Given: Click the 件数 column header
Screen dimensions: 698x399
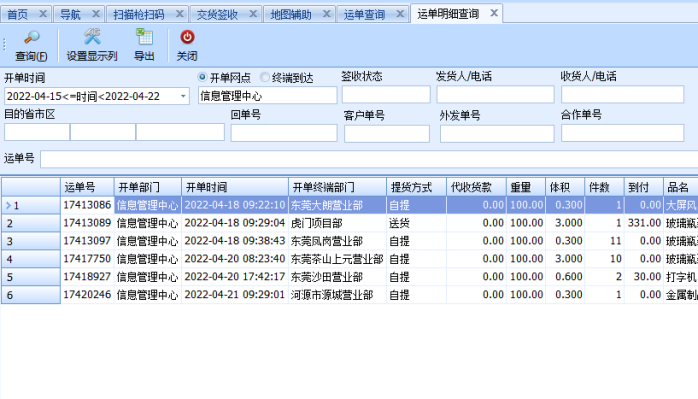Looking at the screenshot, I should [x=604, y=187].
